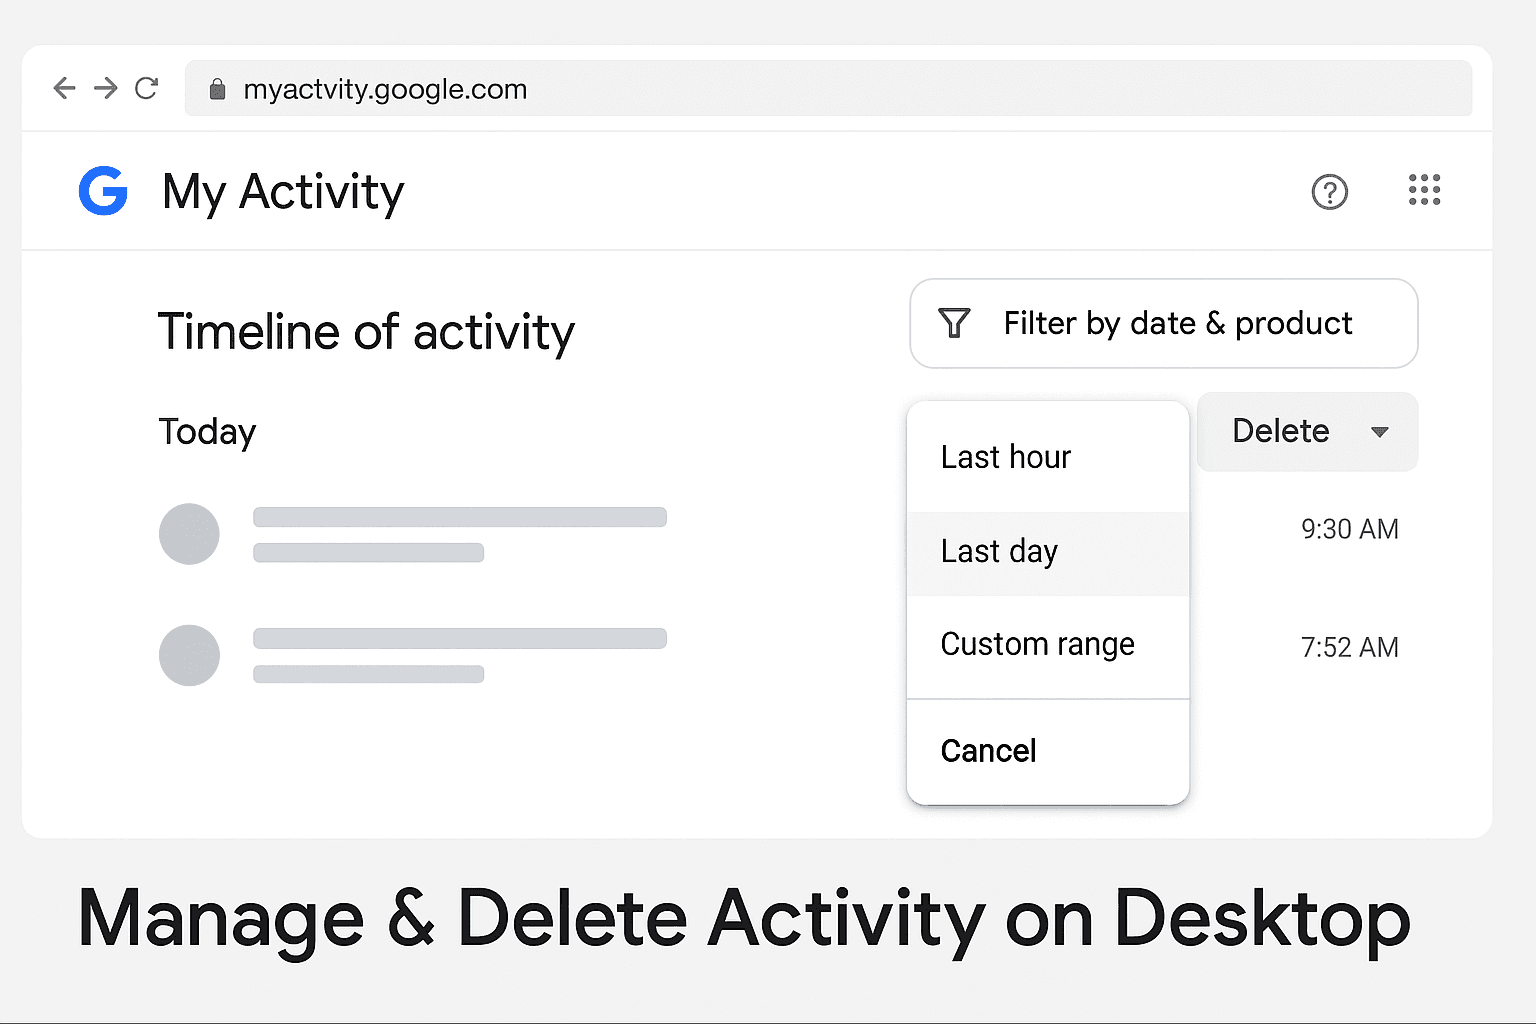Click the lock icon in address bar
The image size is (1536, 1024).
(x=217, y=90)
